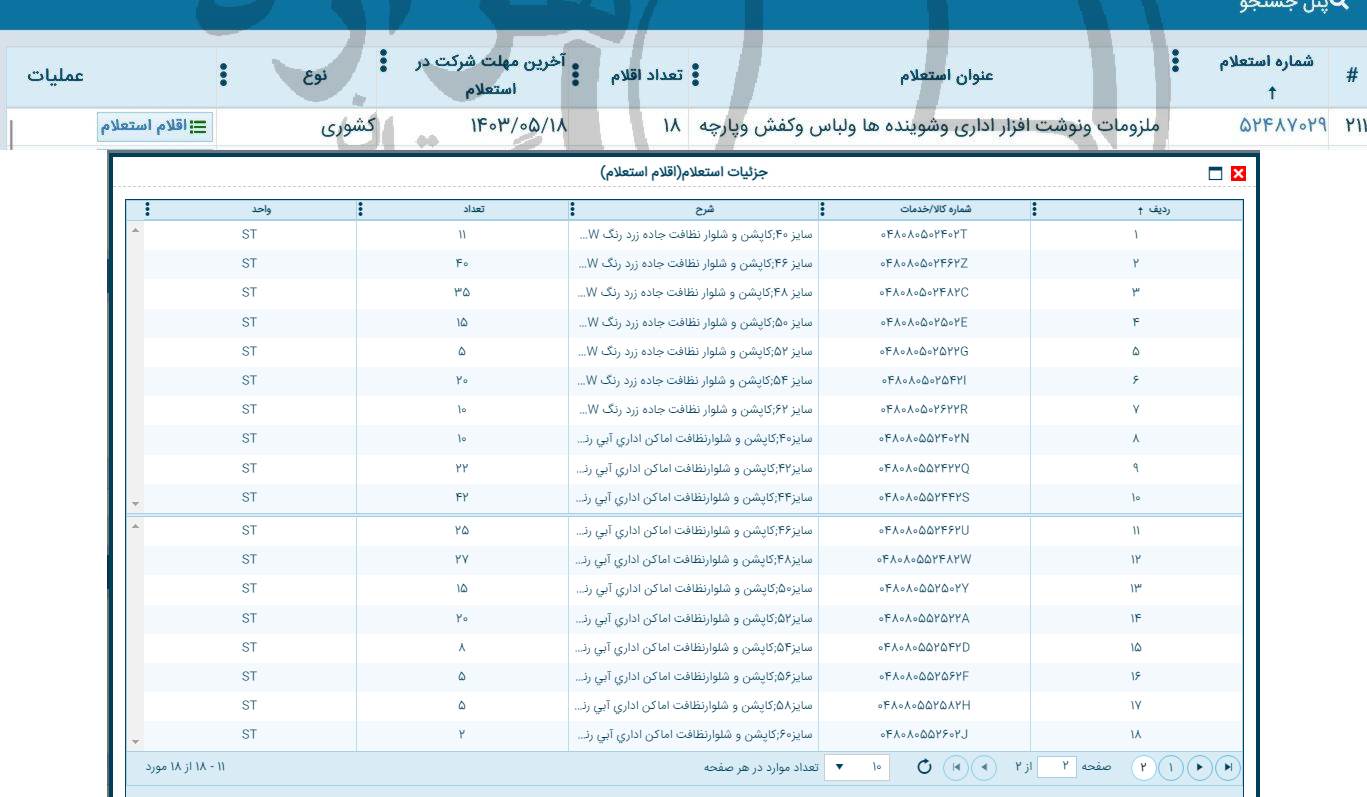Screen dimensions: 1367x797
Task: Select item code ۰۴۸۰۸۰۵۰۲۵۲۲G cell
Action: click(924, 351)
